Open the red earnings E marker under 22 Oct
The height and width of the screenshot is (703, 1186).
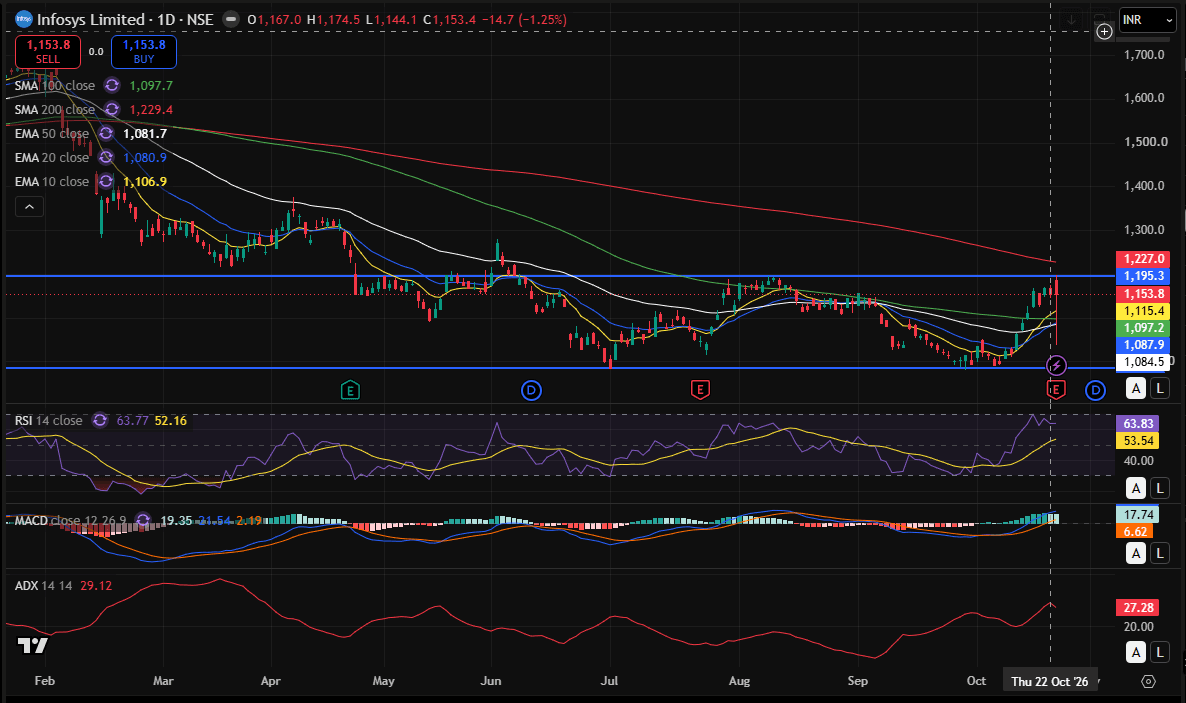tap(1056, 390)
